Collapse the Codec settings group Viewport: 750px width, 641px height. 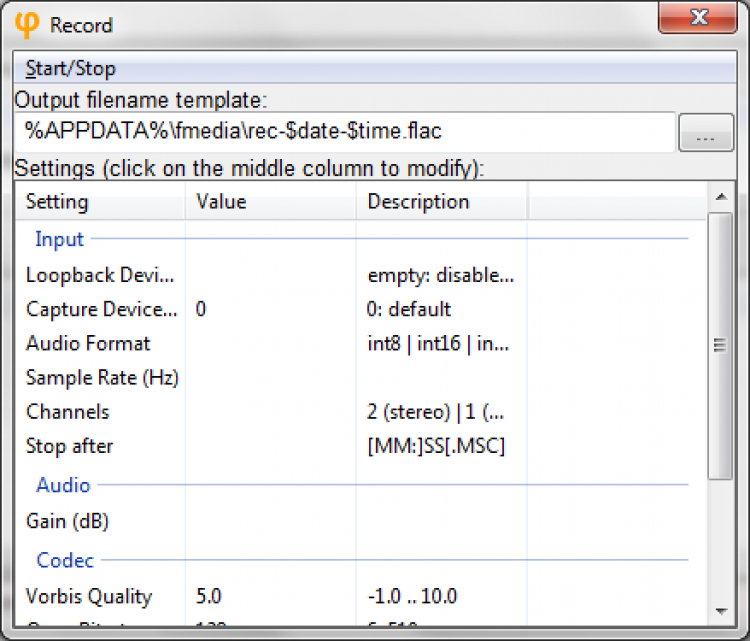[x=66, y=559]
